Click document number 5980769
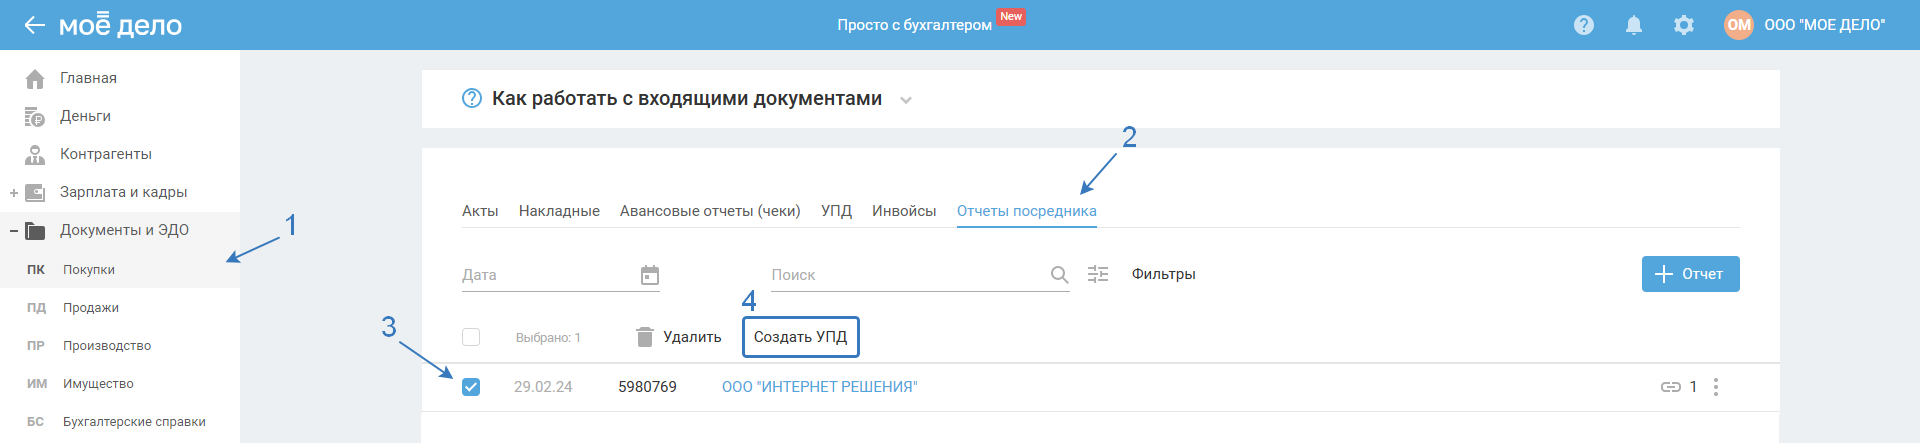Image resolution: width=1920 pixels, height=443 pixels. tap(647, 387)
